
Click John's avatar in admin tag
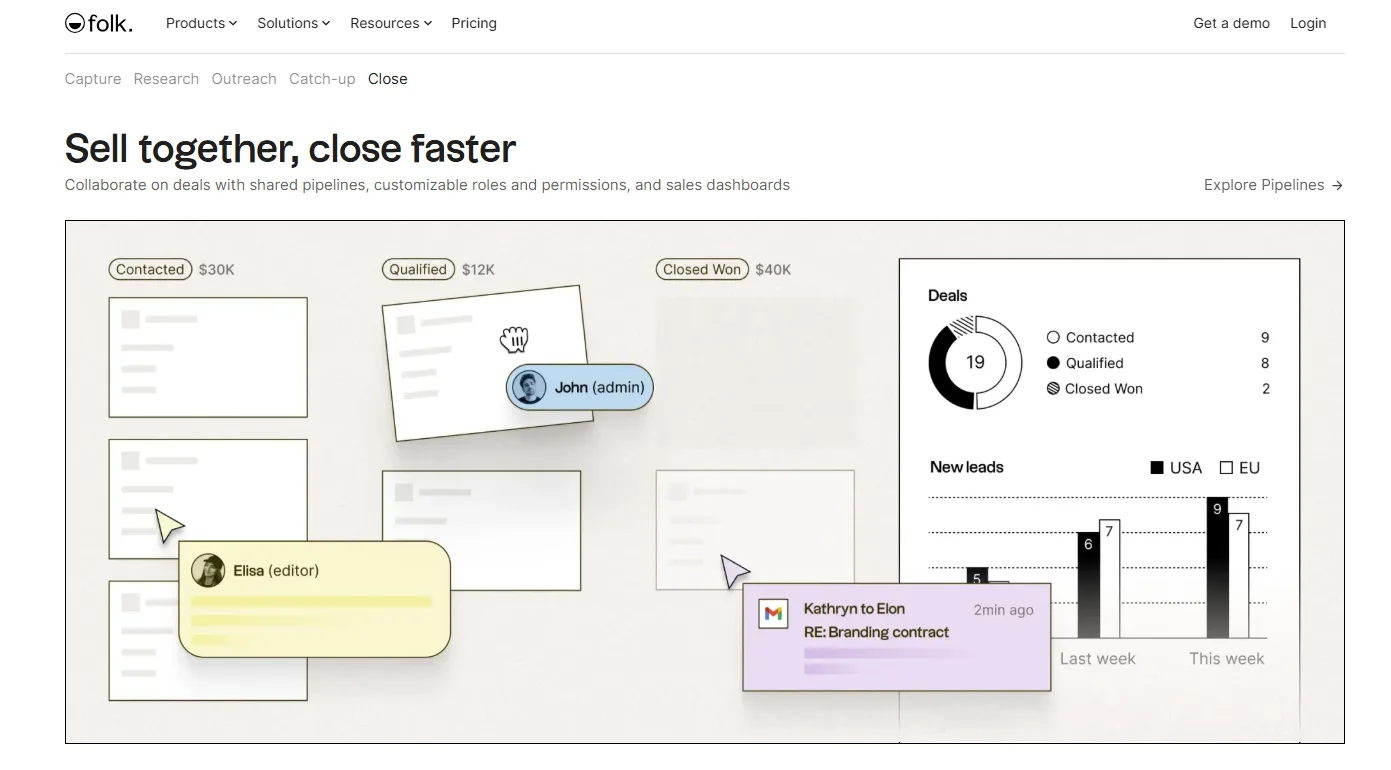click(x=528, y=387)
